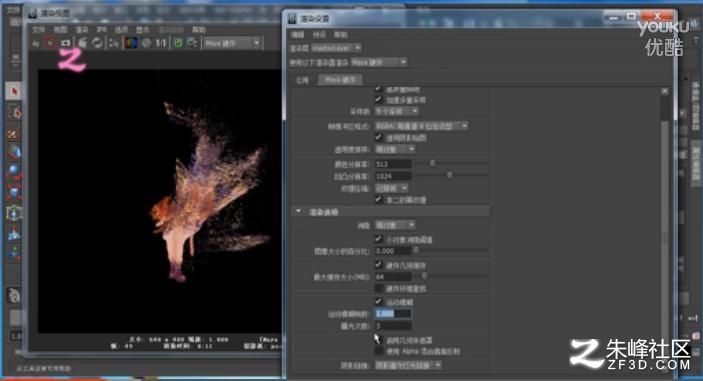This screenshot has width=703, height=381.
Task: Open the last (Help) menu in Render View
Action: pyautogui.click(x=199, y=30)
